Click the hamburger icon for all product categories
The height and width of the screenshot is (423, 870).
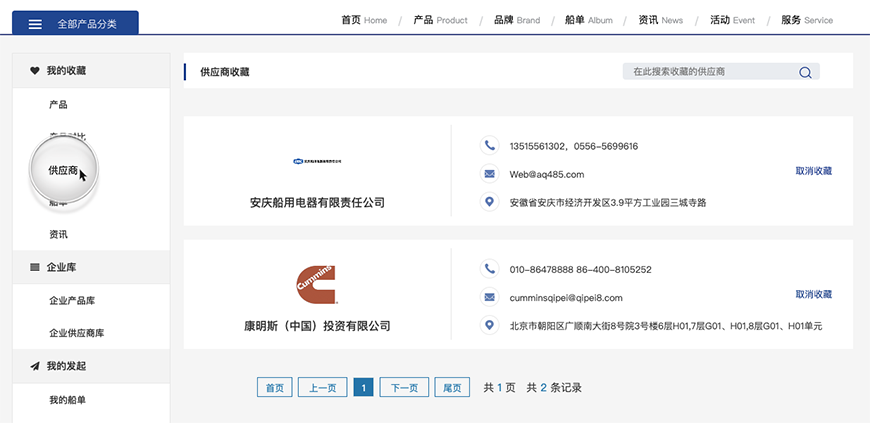tap(35, 23)
